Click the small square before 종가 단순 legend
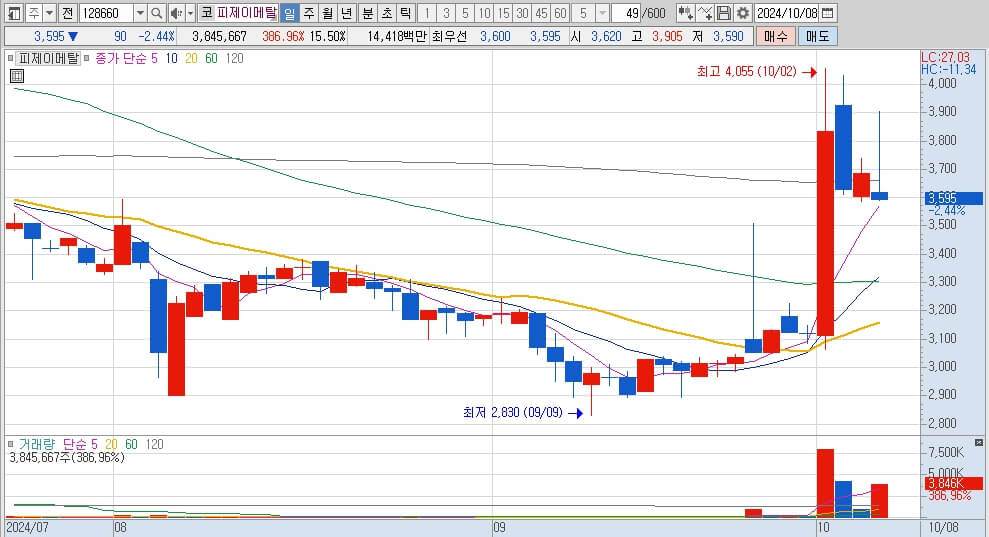Screen dimensions: 989x537 pyautogui.click(x=87, y=58)
